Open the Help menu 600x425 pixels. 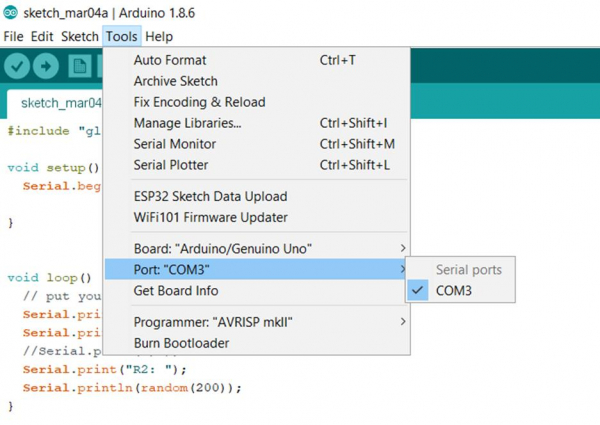(x=158, y=36)
